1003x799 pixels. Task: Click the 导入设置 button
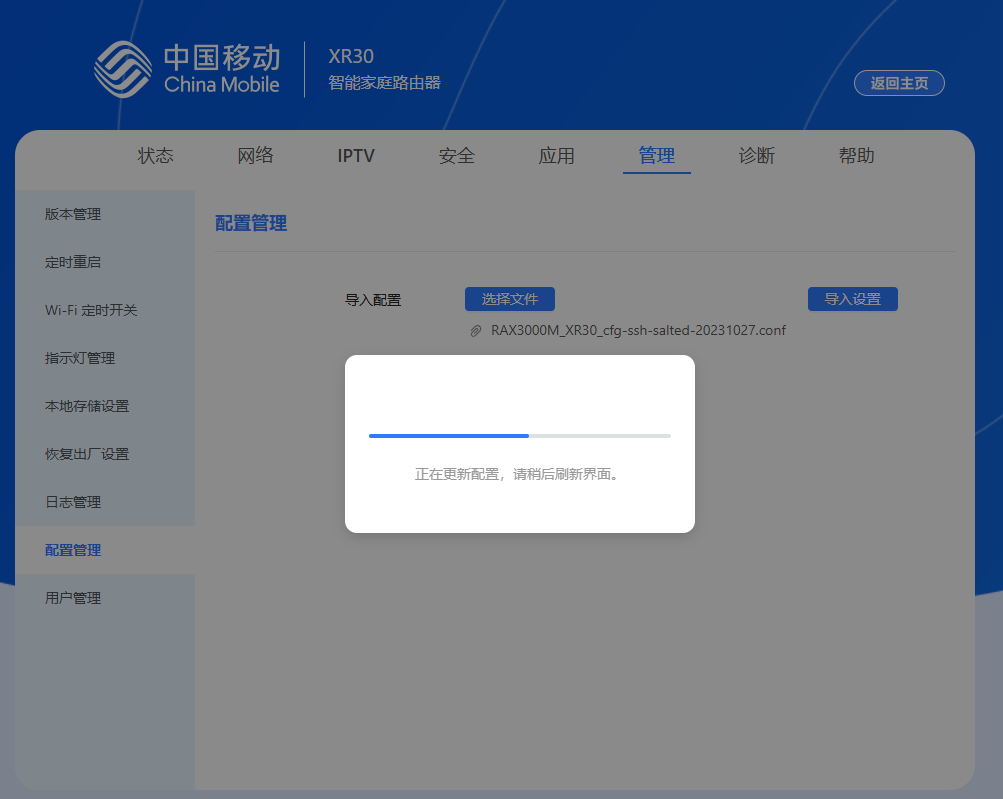pos(852,298)
